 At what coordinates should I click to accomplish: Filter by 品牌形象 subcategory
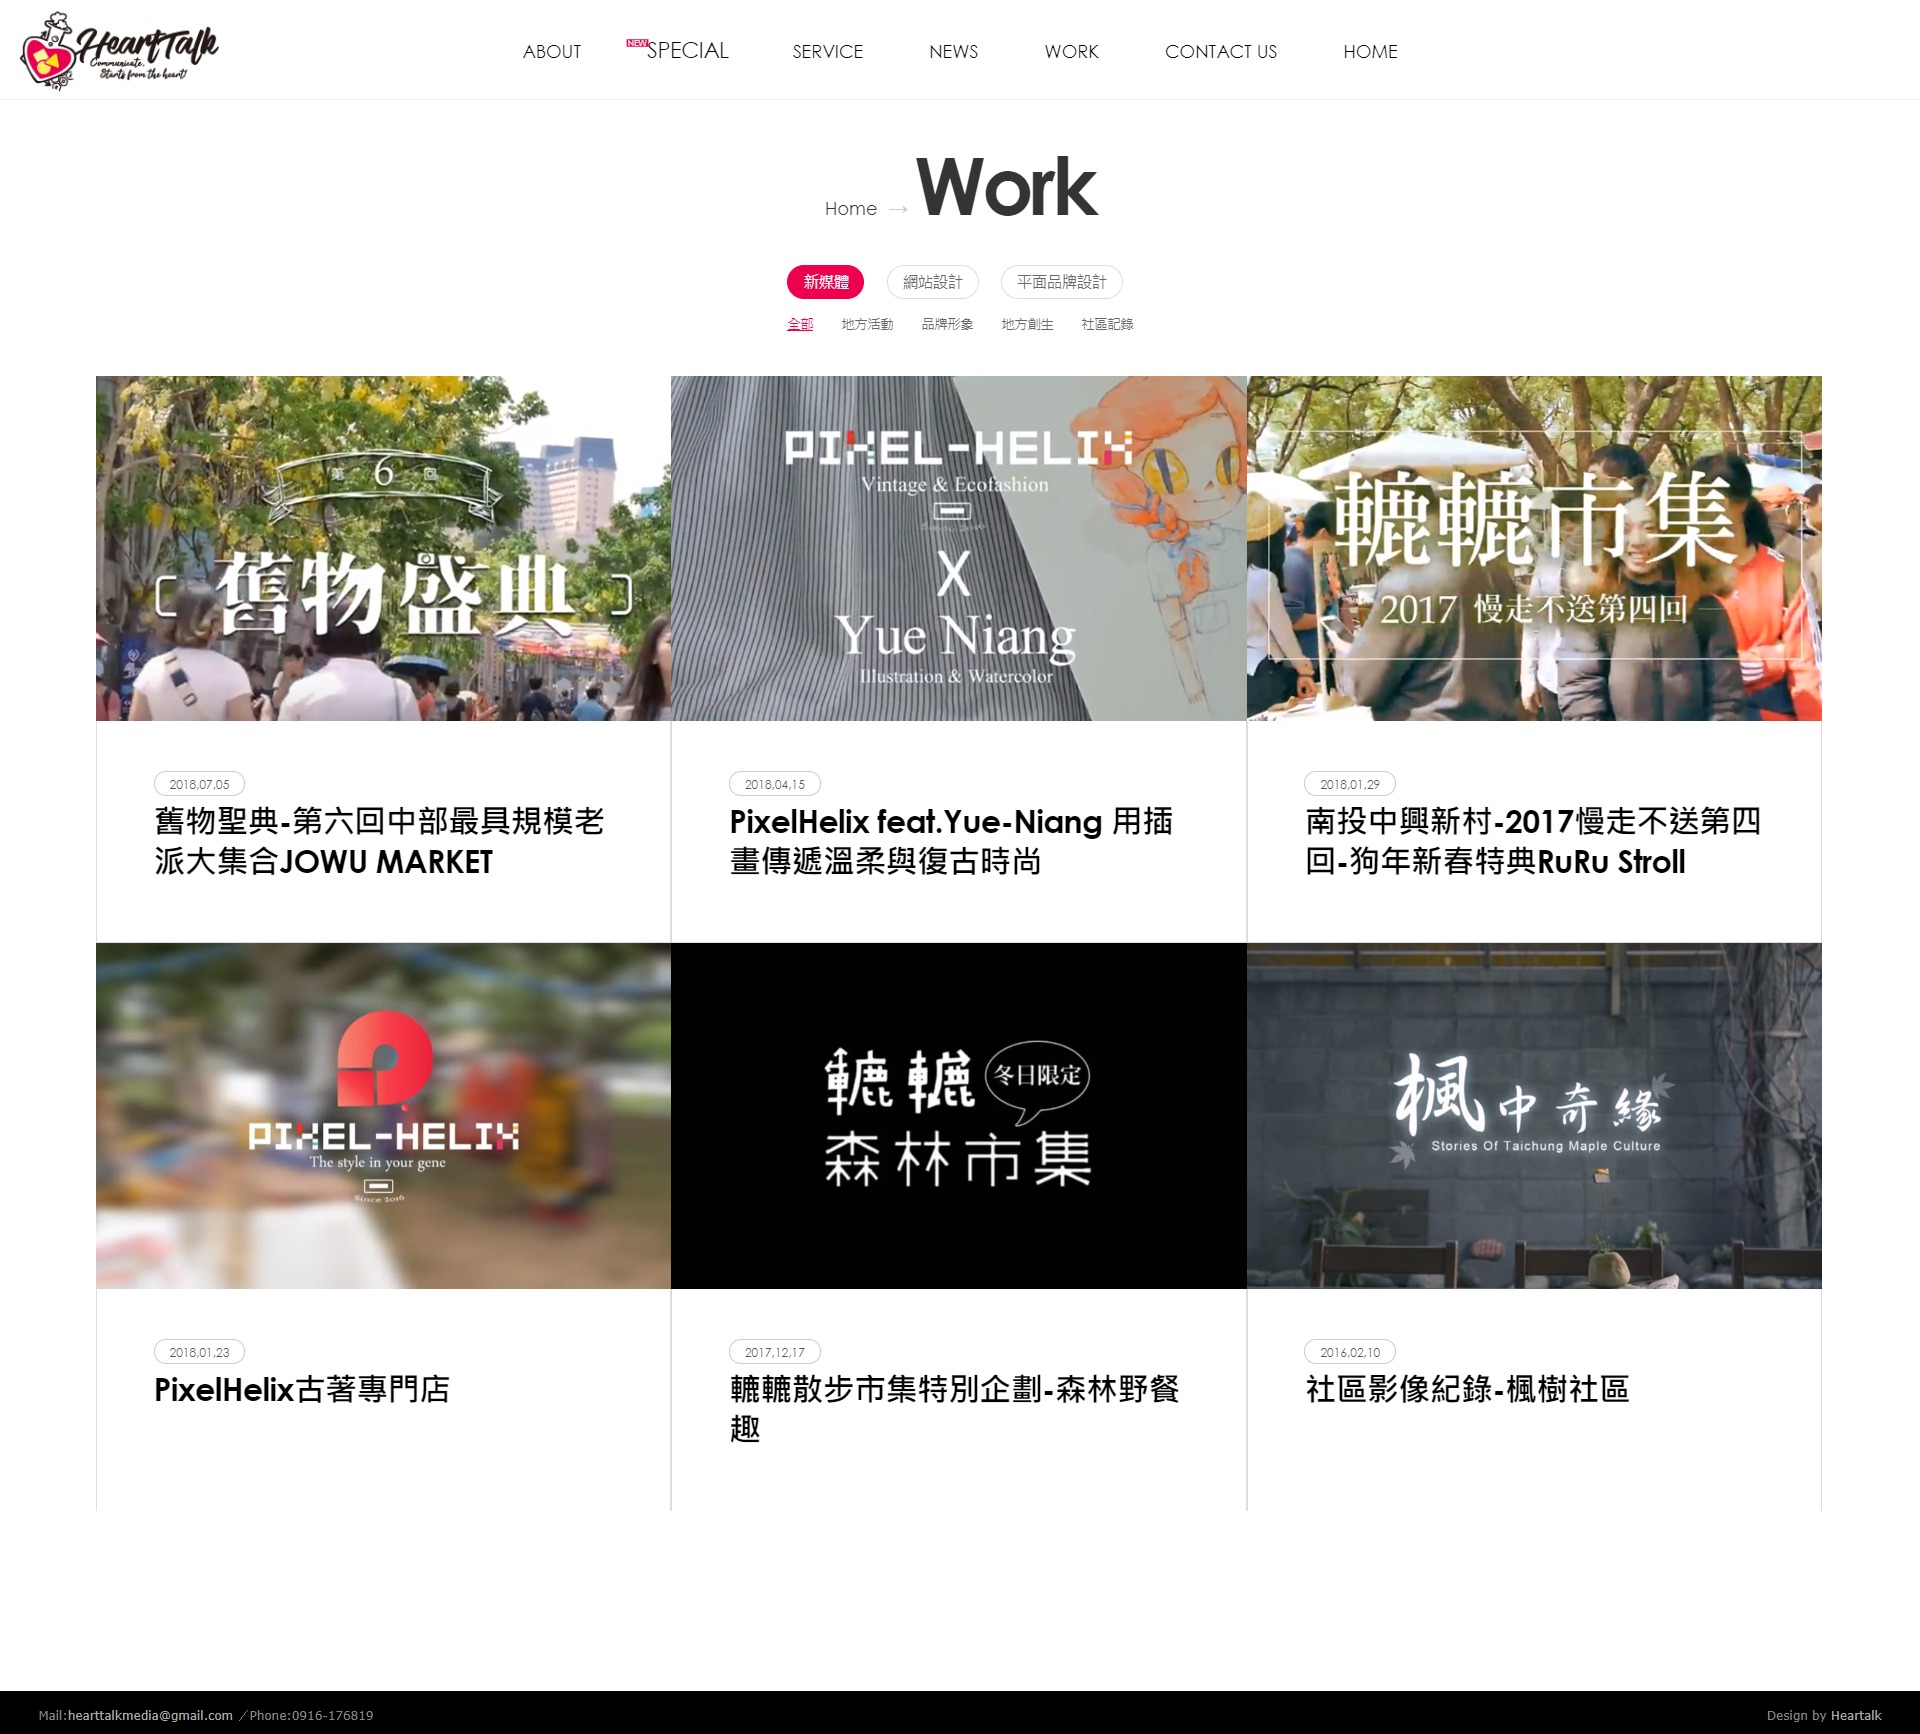pos(947,324)
